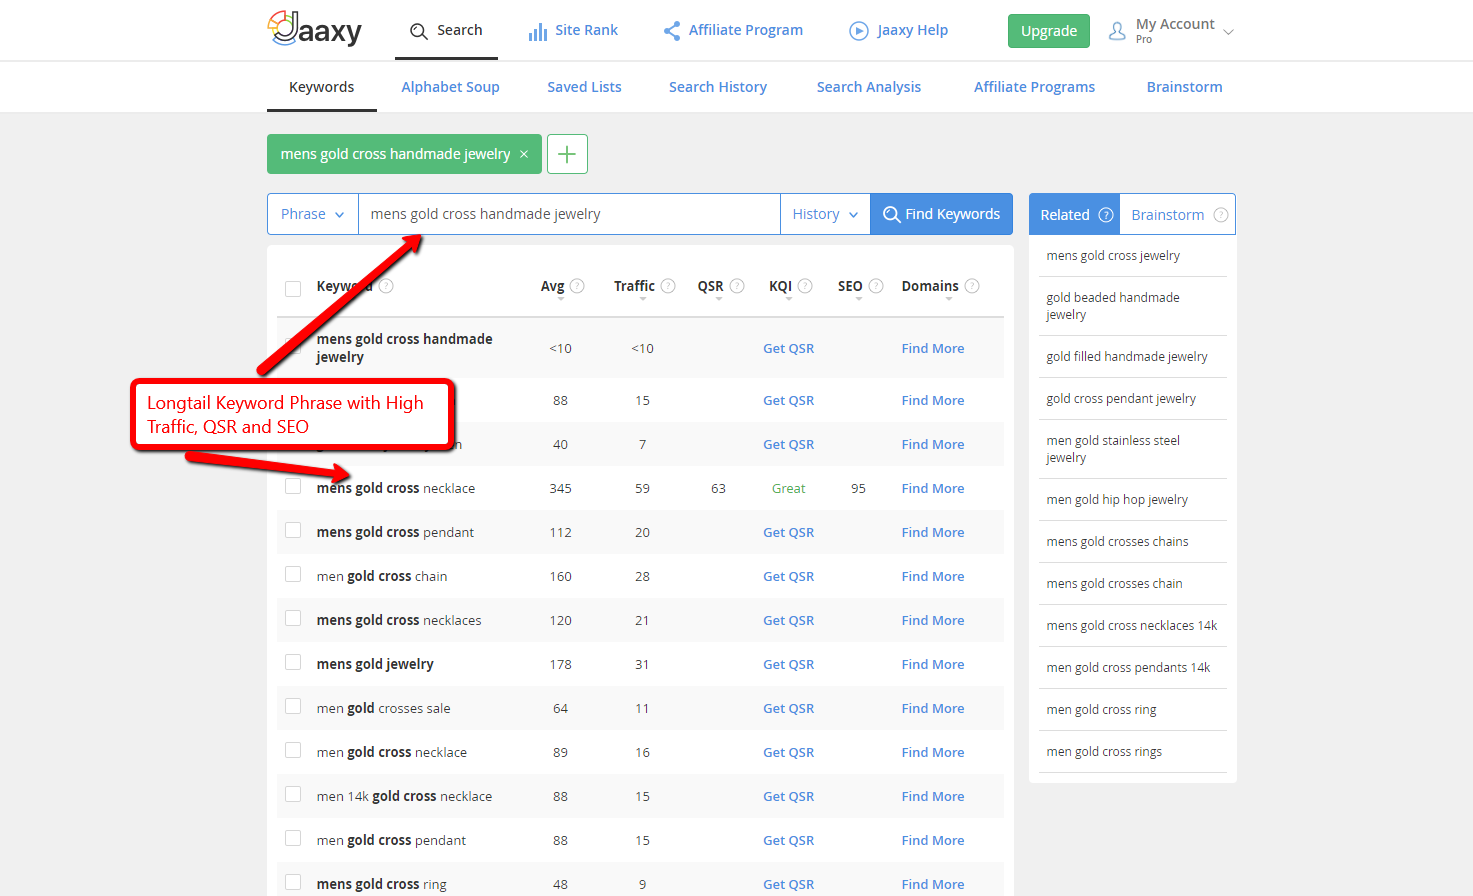Click the Find Keywords button
1473x896 pixels.
coord(942,214)
